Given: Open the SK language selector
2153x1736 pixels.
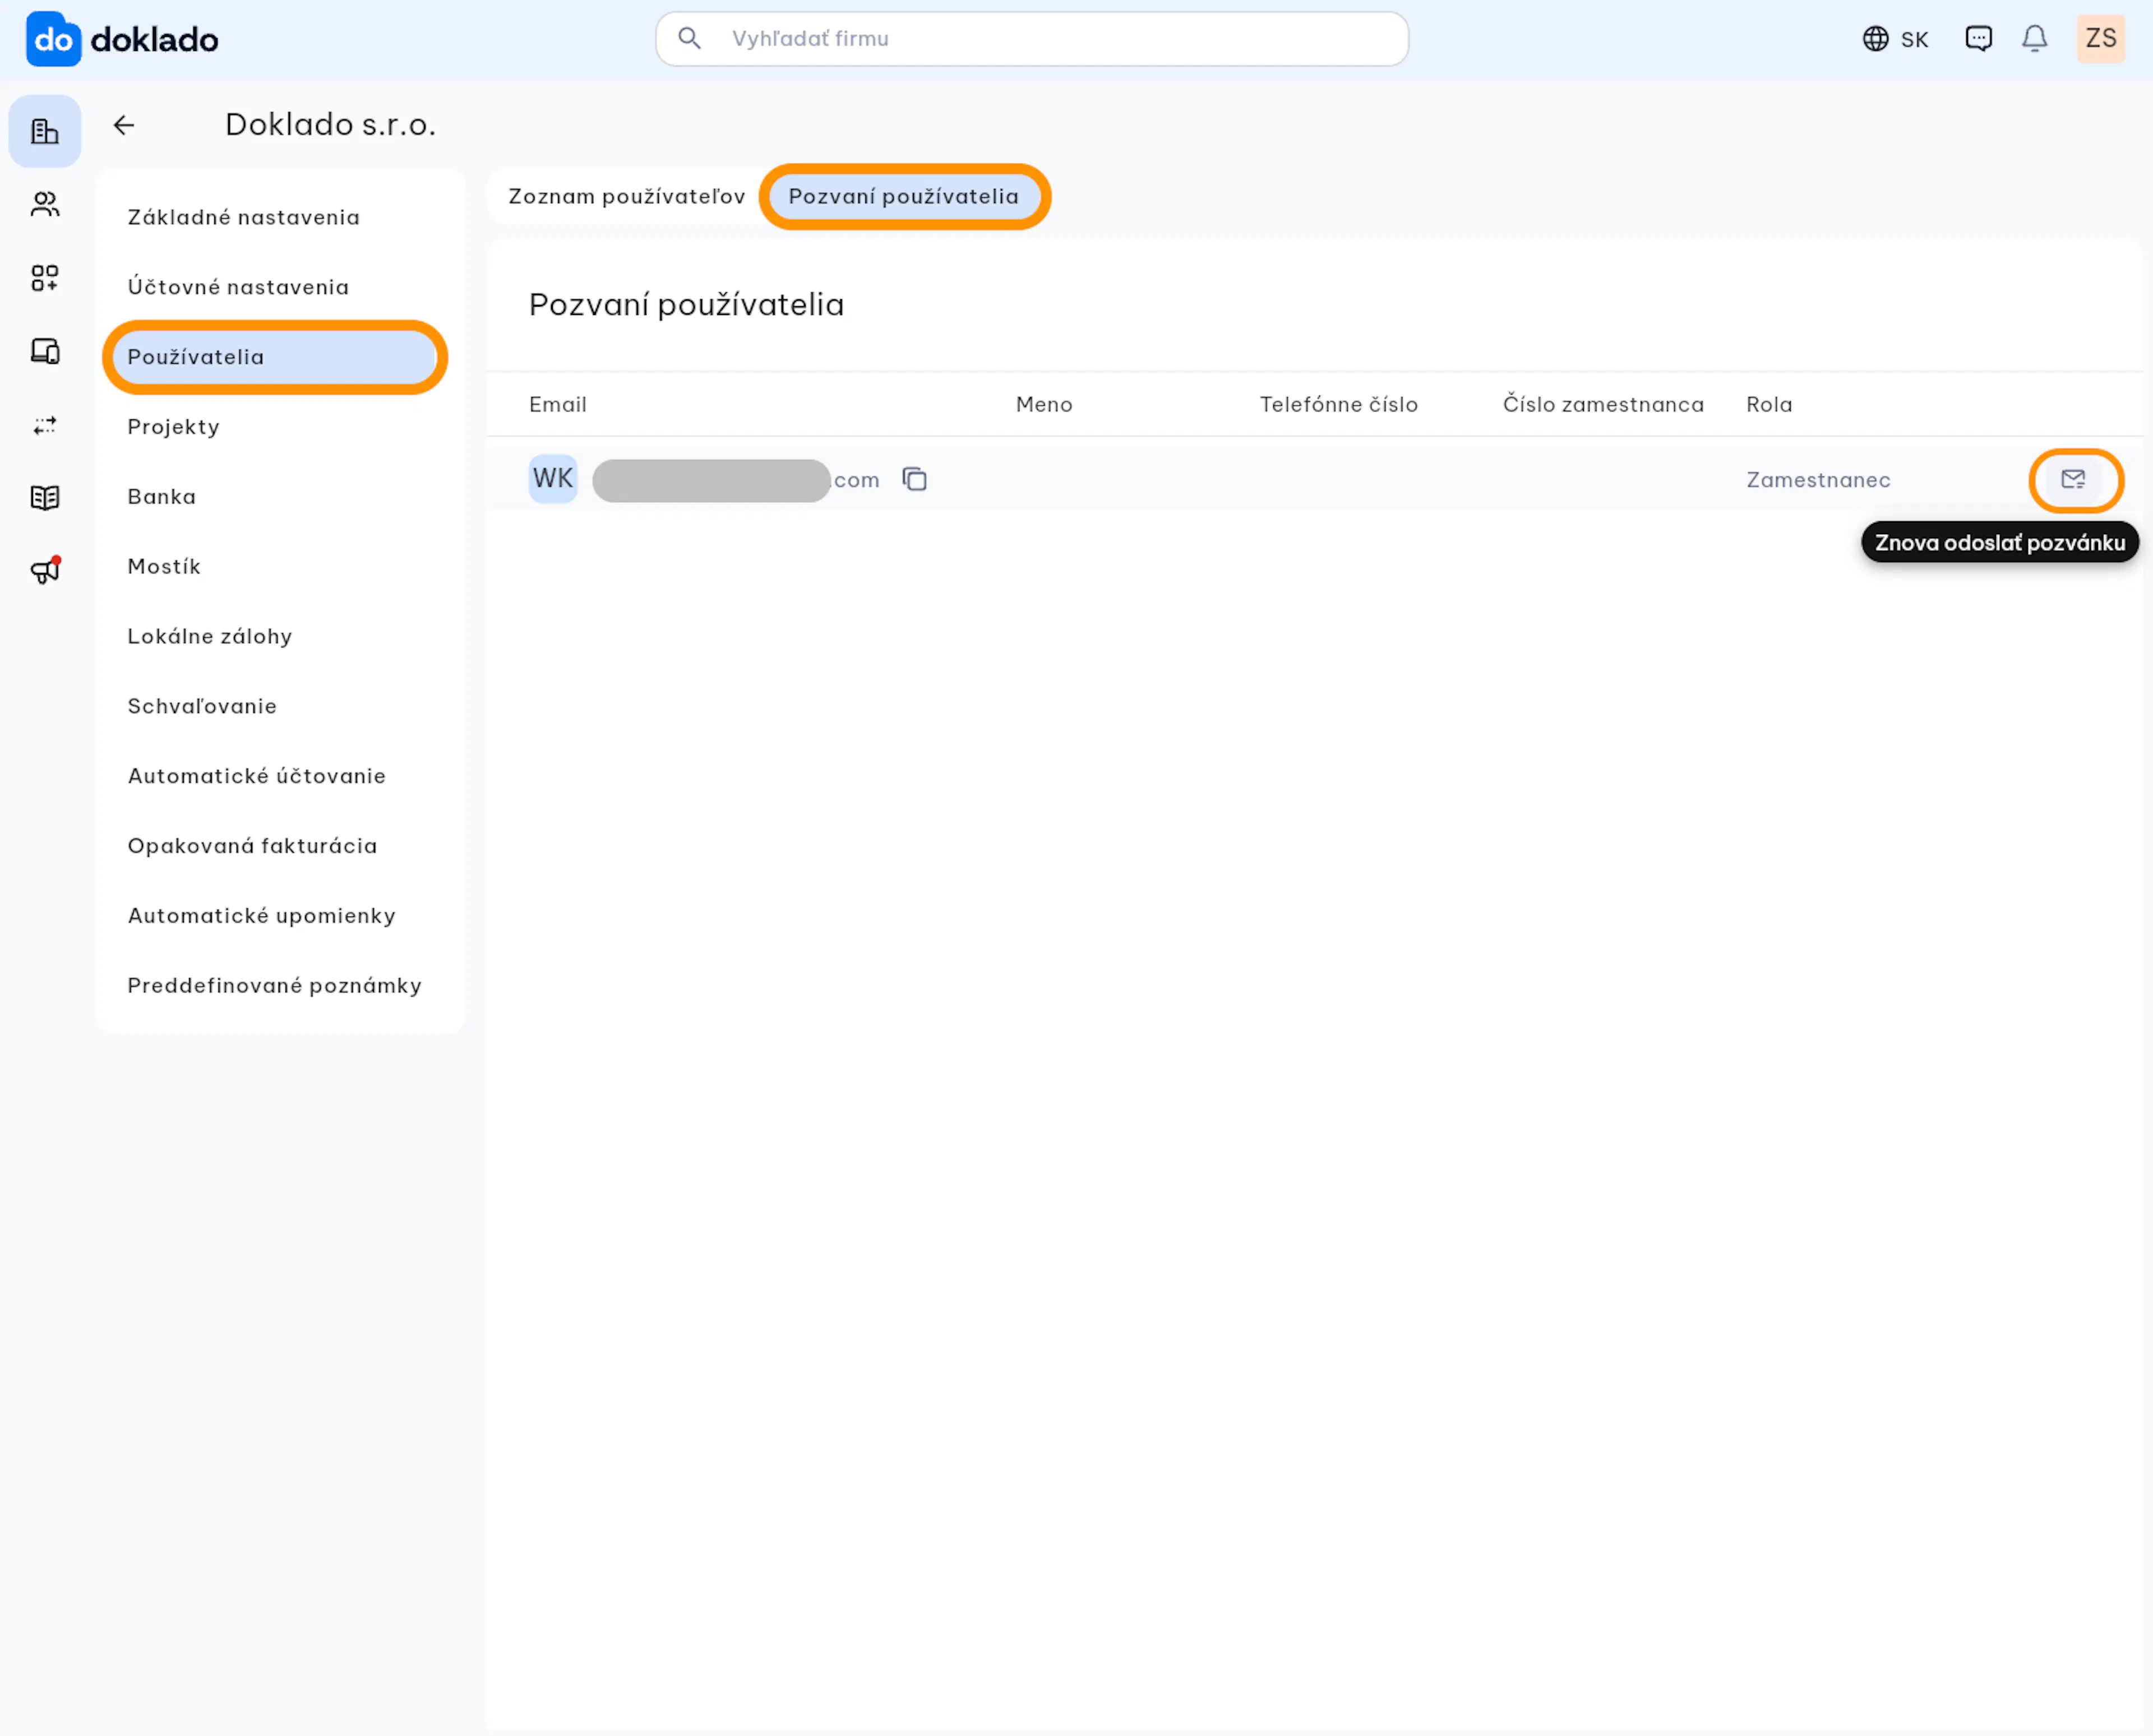Looking at the screenshot, I should [1895, 39].
